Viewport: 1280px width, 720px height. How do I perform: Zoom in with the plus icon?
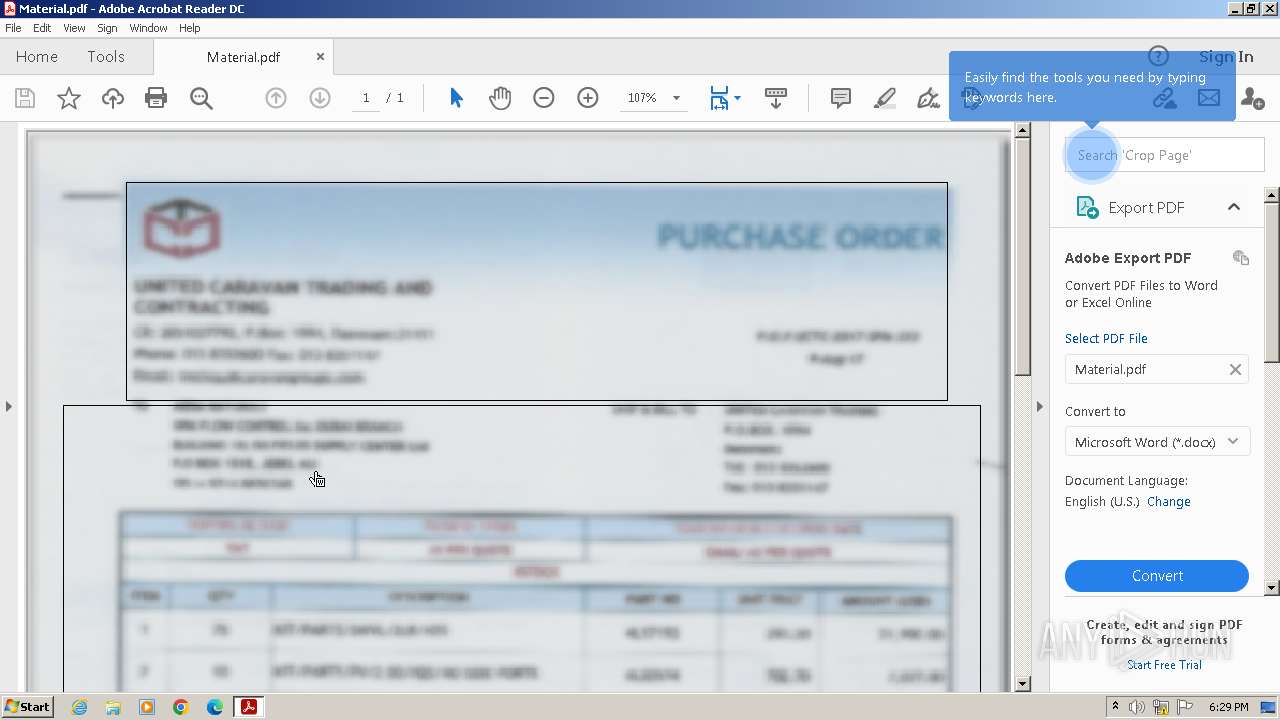[588, 98]
